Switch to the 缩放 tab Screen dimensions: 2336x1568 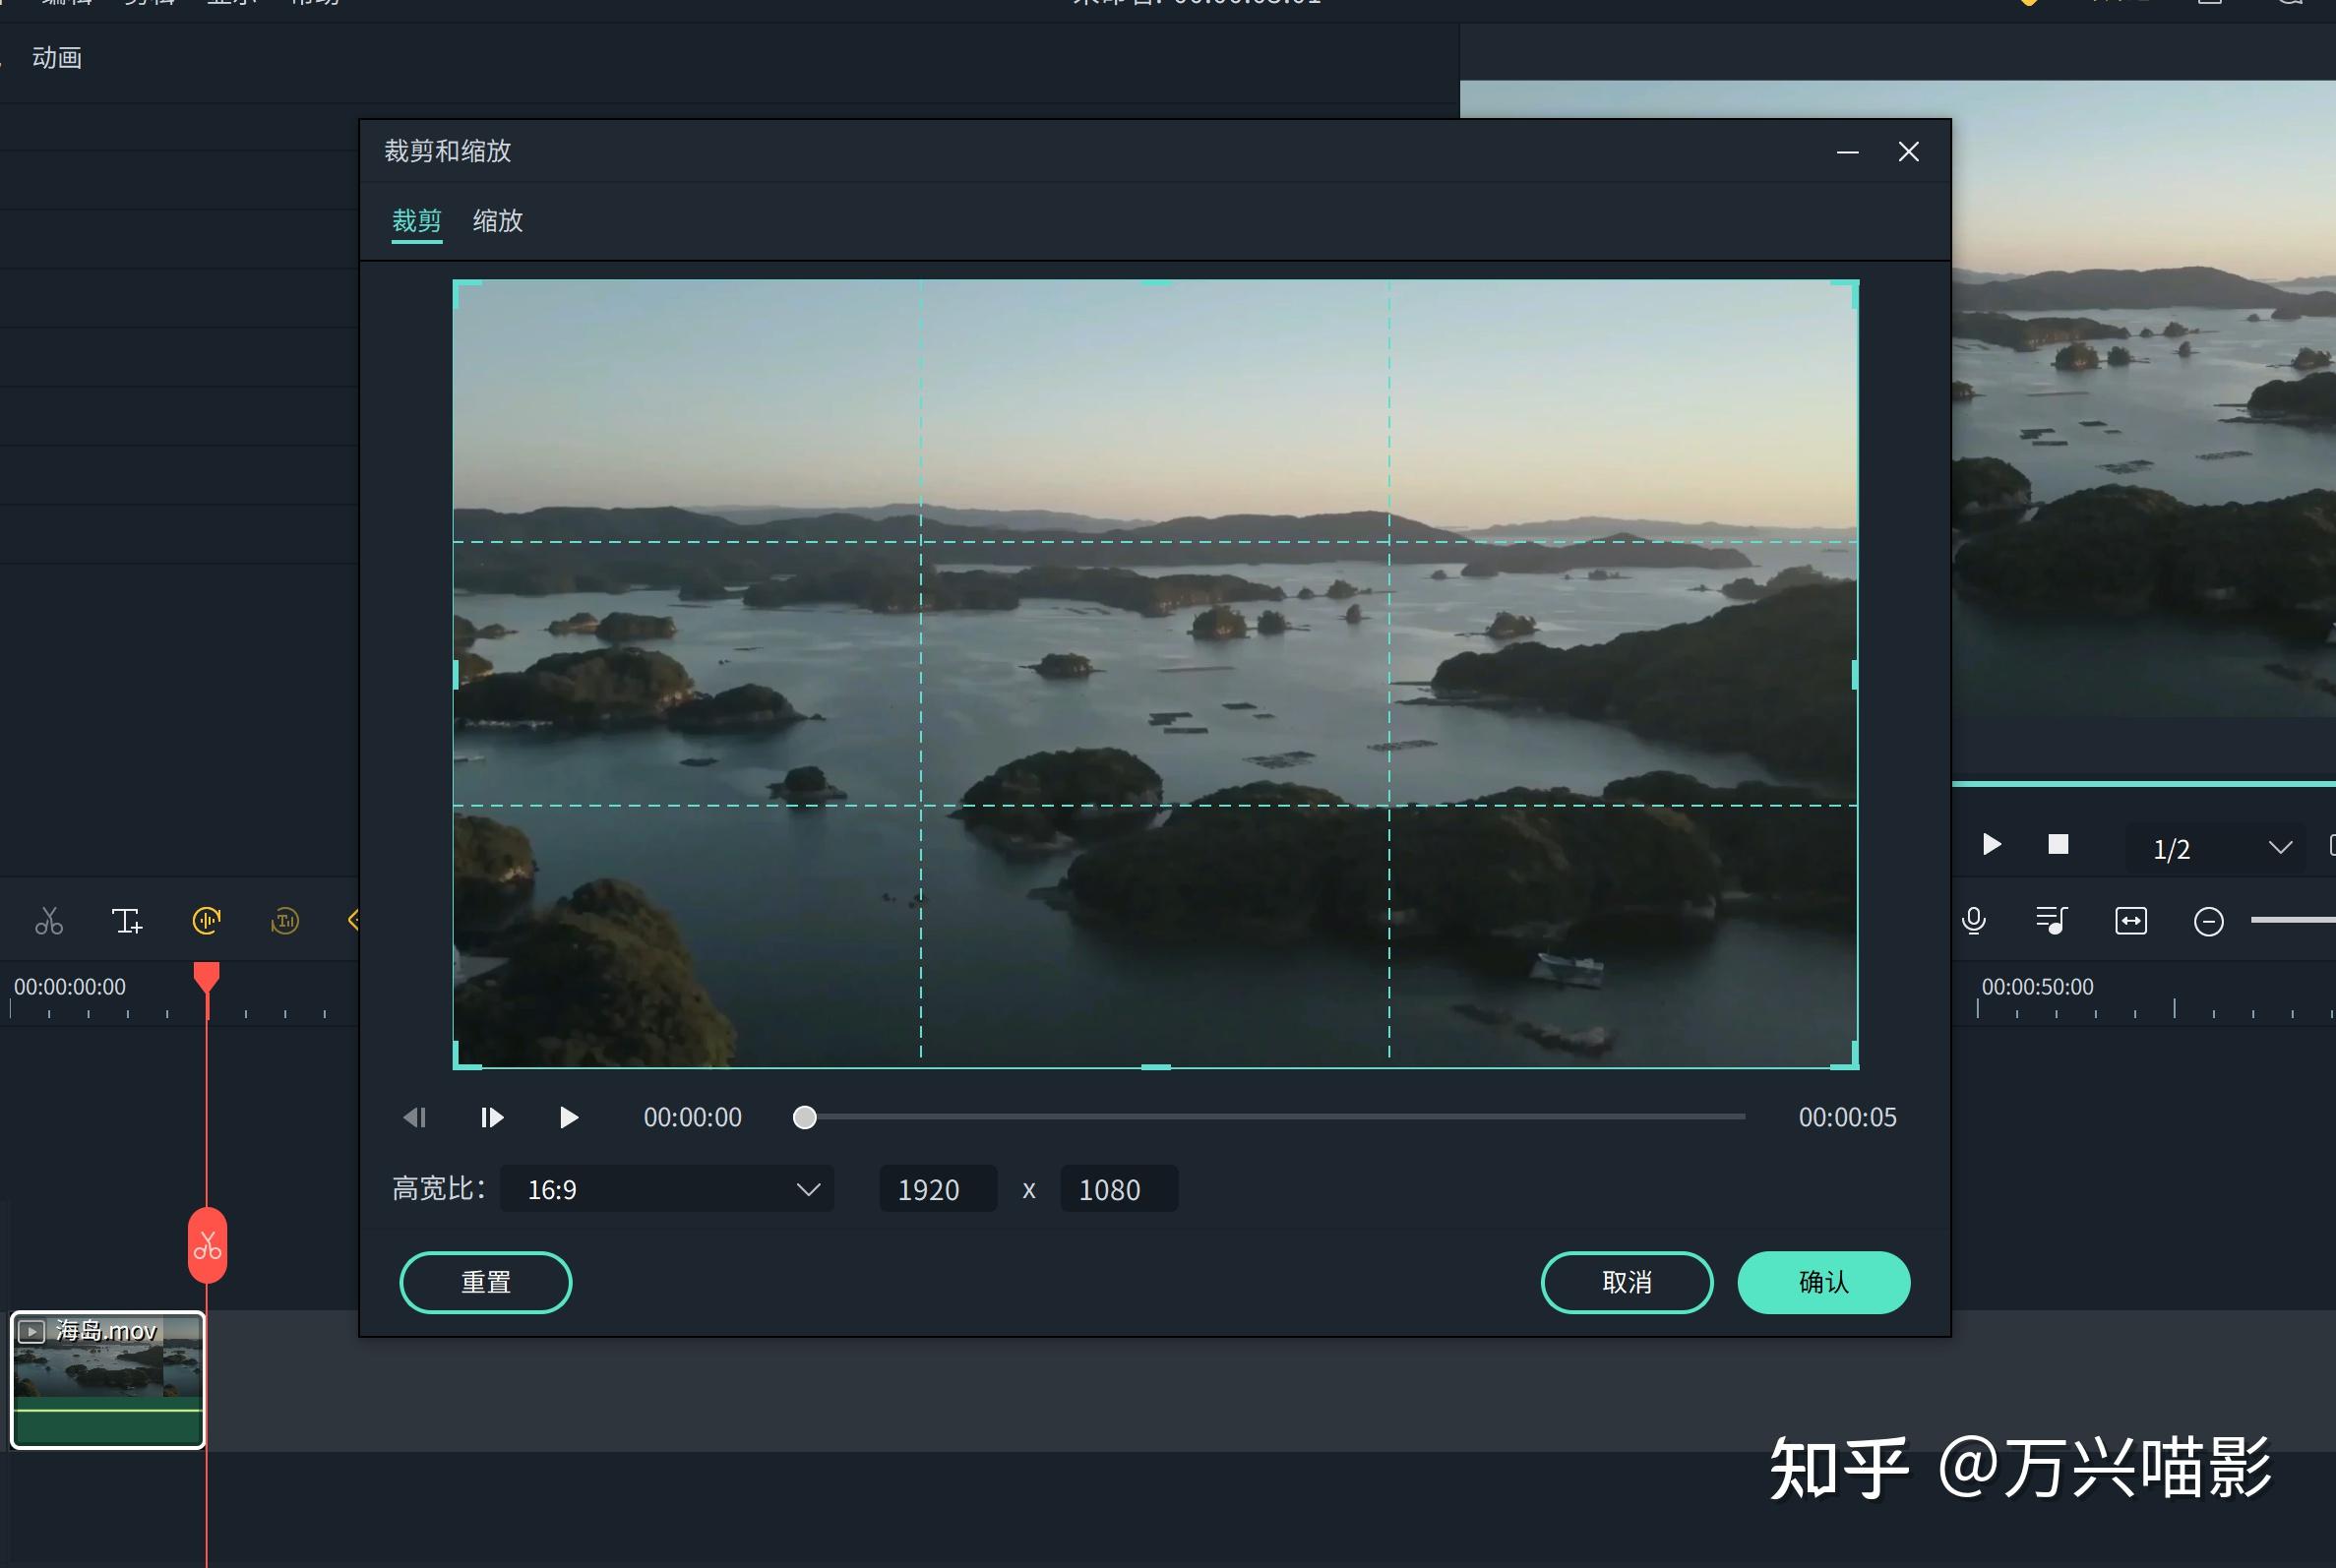coord(497,221)
